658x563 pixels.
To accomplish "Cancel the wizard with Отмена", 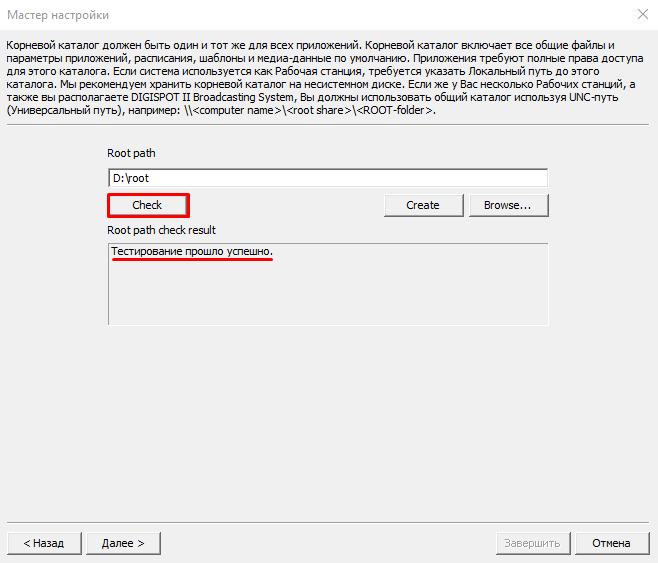I will point(610,543).
